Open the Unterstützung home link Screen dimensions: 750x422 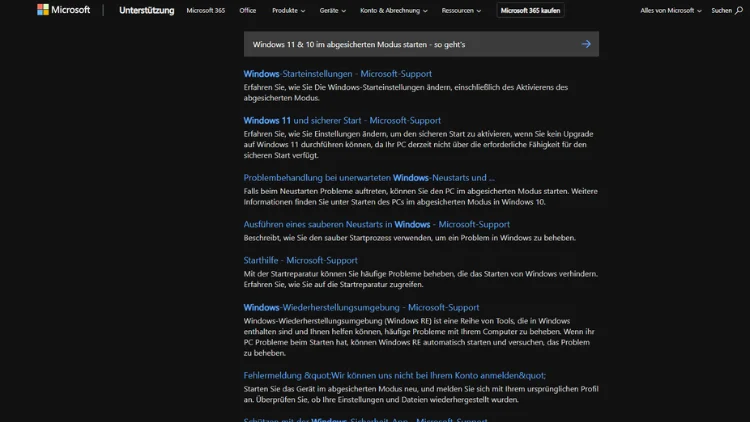tap(146, 10)
